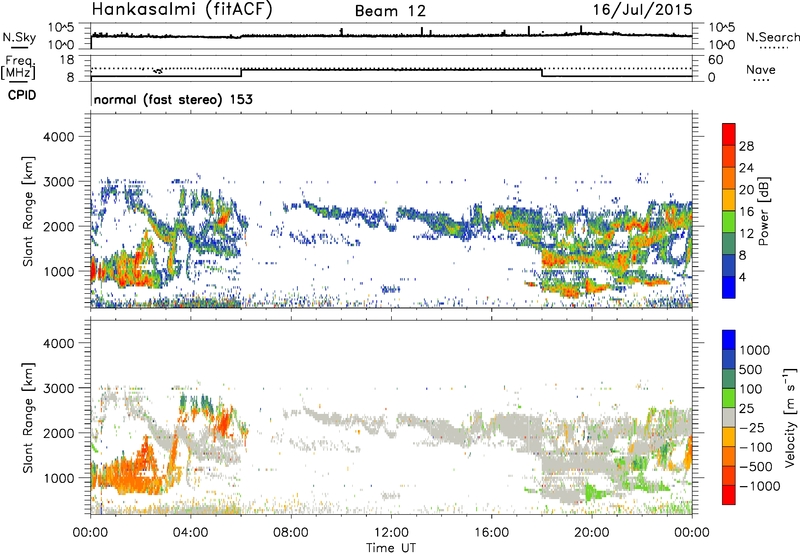Click the Power [dB] color bar
This screenshot has height=554, width=800.
click(729, 210)
